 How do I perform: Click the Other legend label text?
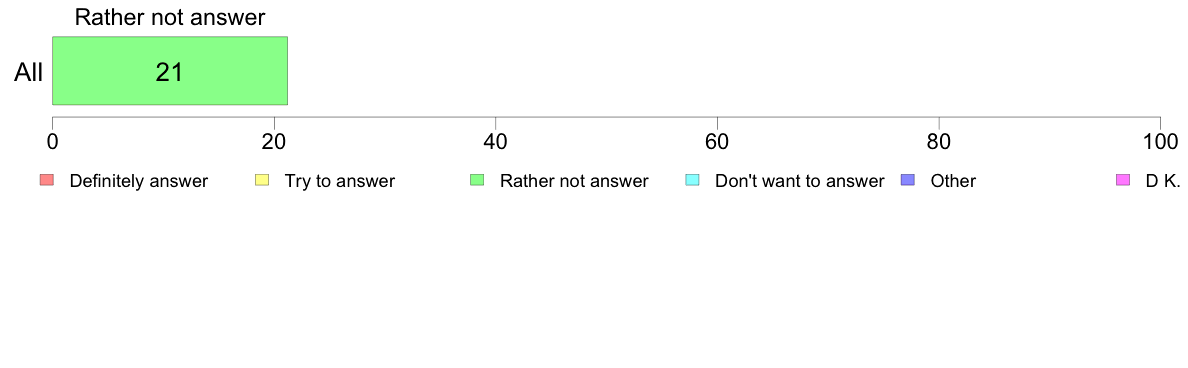coord(953,181)
